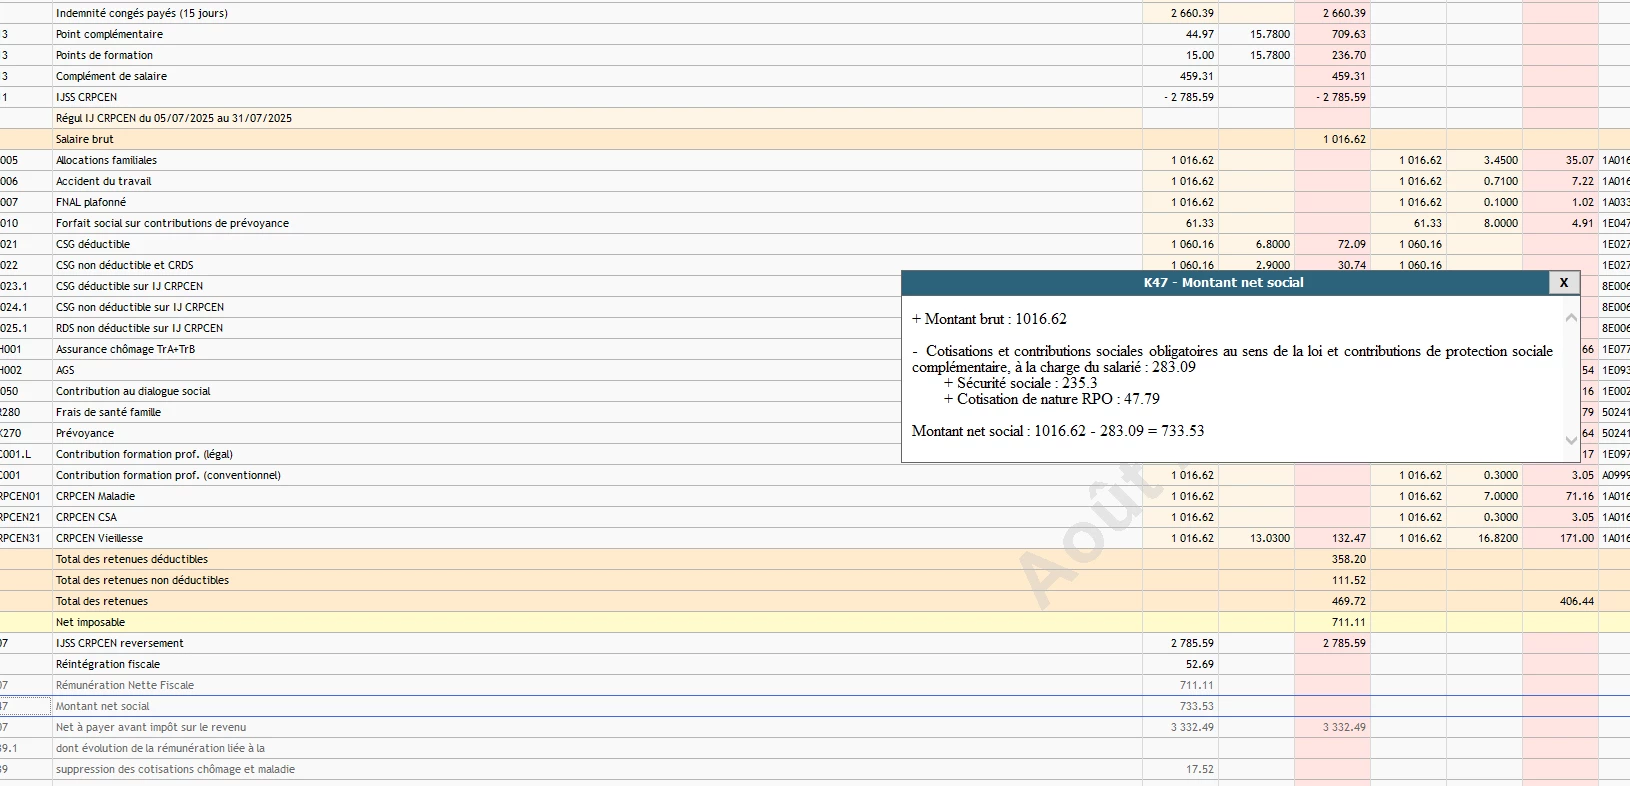The image size is (1630, 786).
Task: Click the 35.07 amount for Allocations familiales
Action: point(1580,160)
